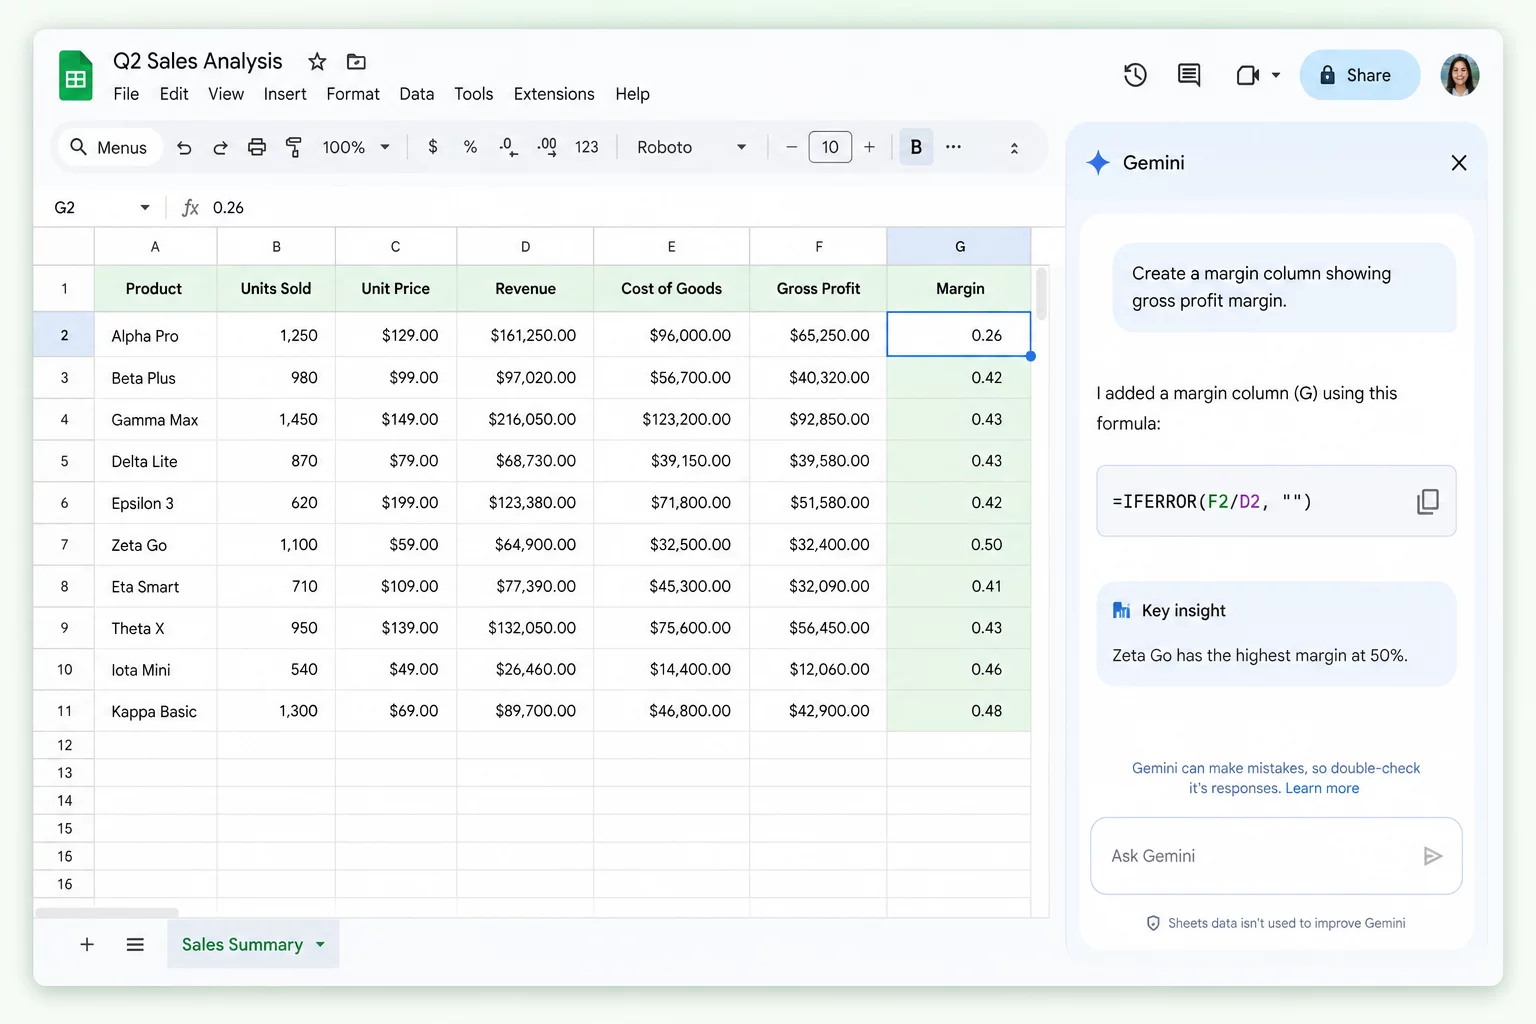This screenshot has width=1536, height=1024.
Task: Select the Sales Summary tab
Action: (253, 944)
